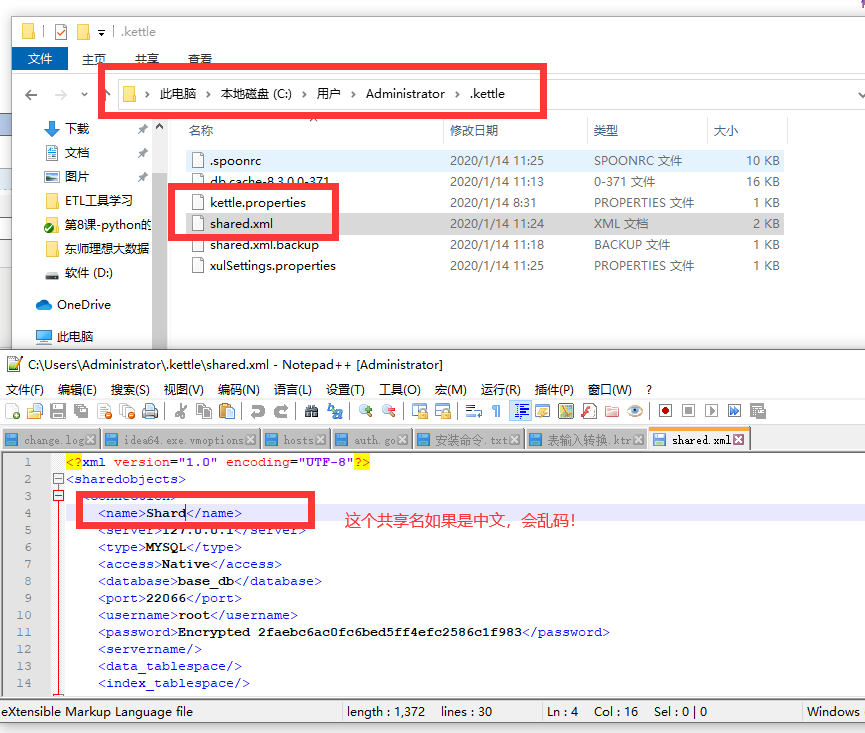
Task: Toggle show all characters
Action: 495,410
